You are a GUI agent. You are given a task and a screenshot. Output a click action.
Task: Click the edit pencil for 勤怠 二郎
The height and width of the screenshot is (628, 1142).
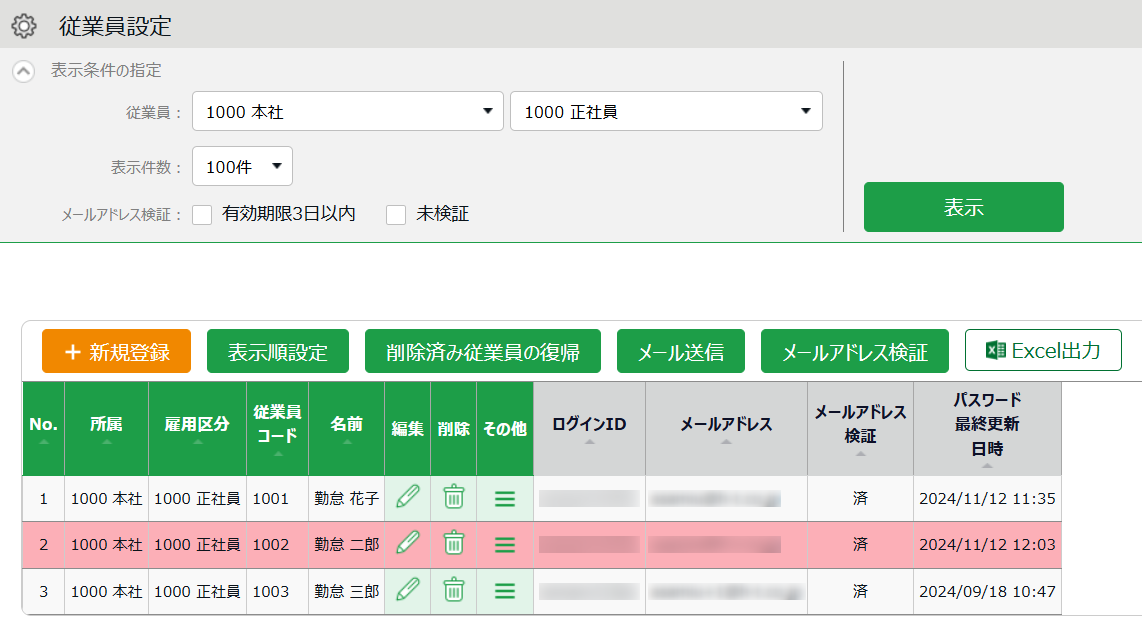(407, 544)
